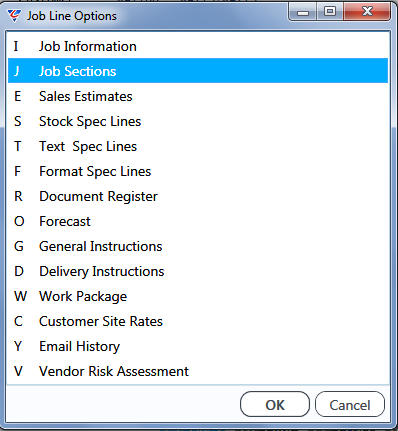Dismiss dialog with Cancel button
Image resolution: width=398 pixels, height=431 pixels.
350,404
